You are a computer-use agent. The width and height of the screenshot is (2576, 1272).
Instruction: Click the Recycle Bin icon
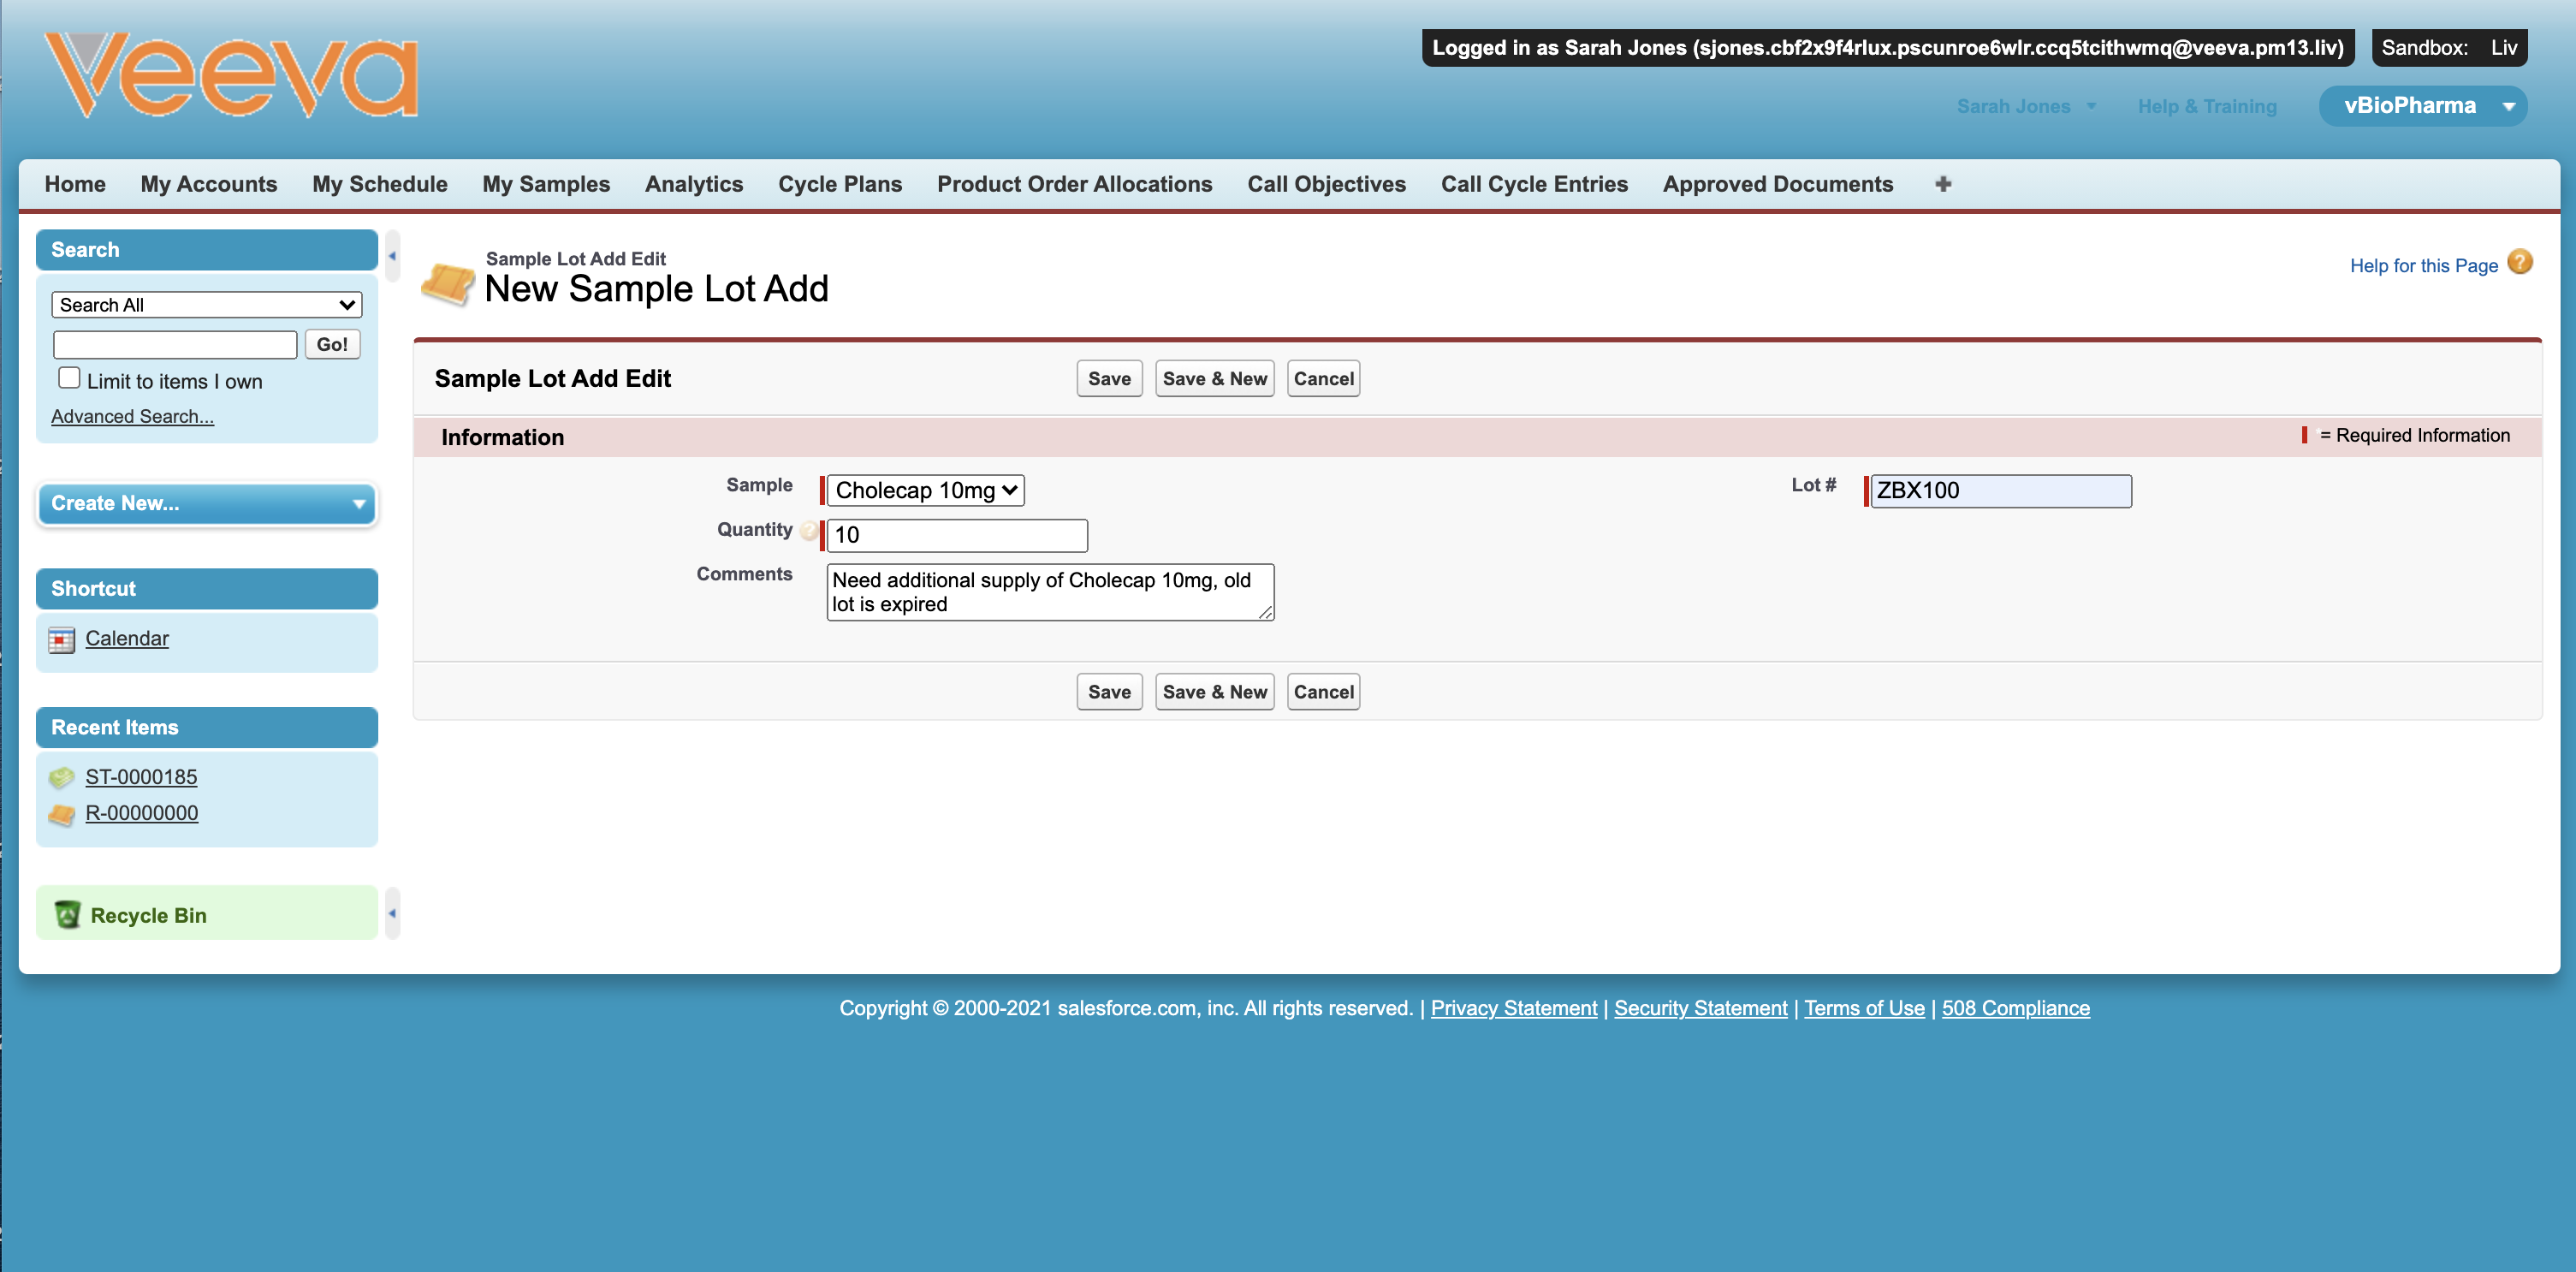[x=67, y=914]
